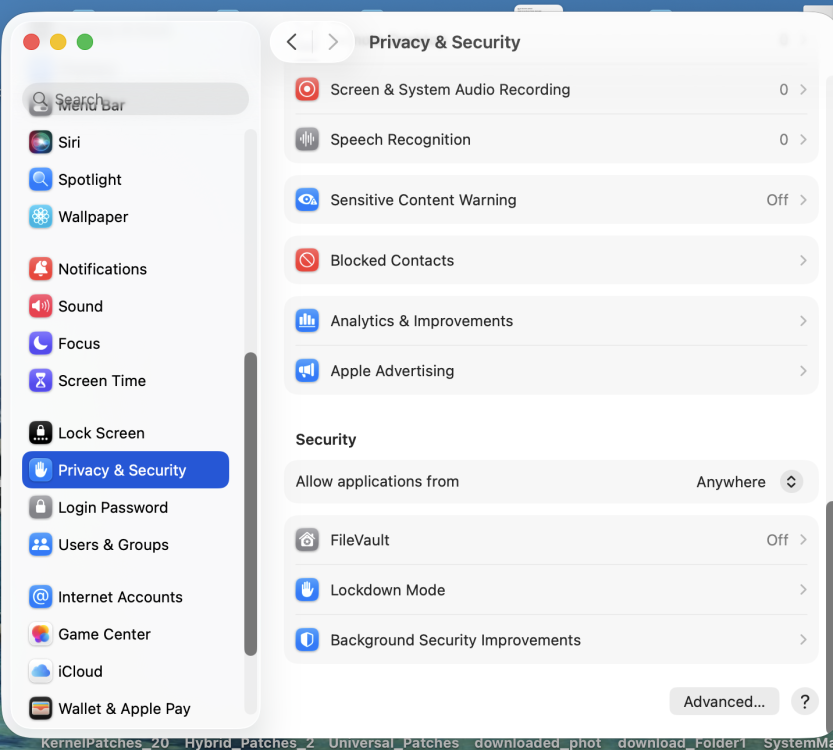Click the Screen & System Audio Recording icon
The image size is (833, 750).
(x=307, y=89)
